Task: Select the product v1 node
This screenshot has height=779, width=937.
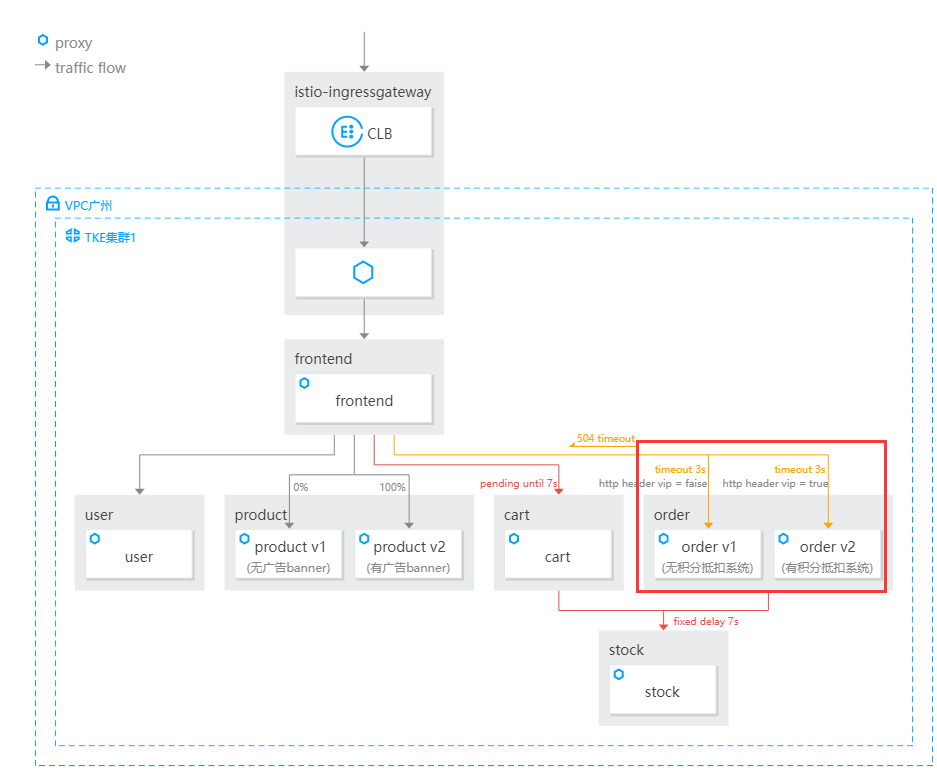Action: (x=289, y=554)
